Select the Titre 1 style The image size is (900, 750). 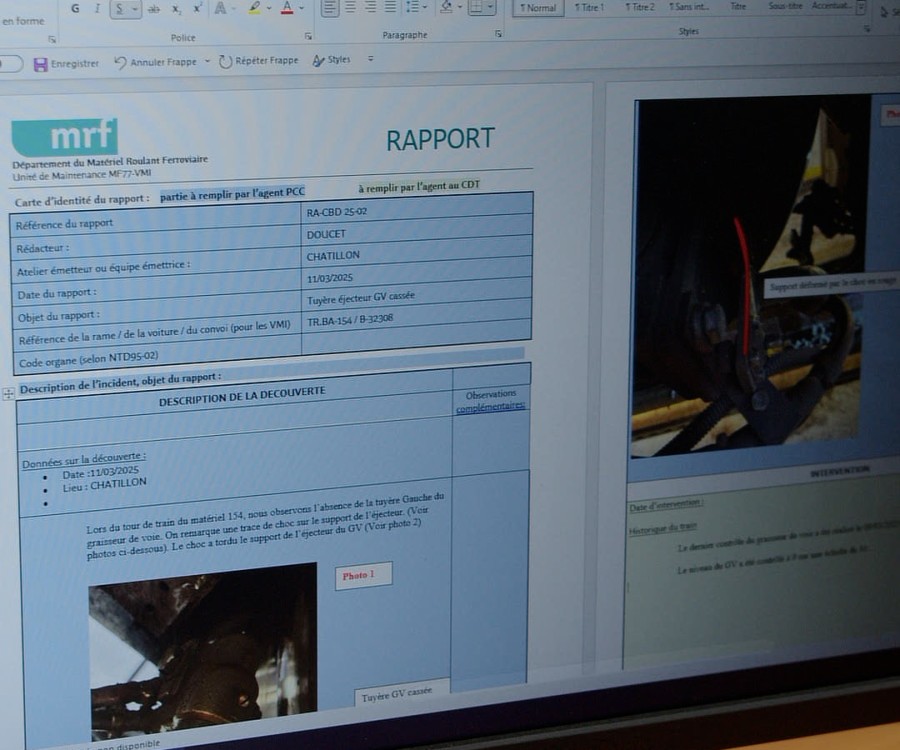click(x=589, y=7)
